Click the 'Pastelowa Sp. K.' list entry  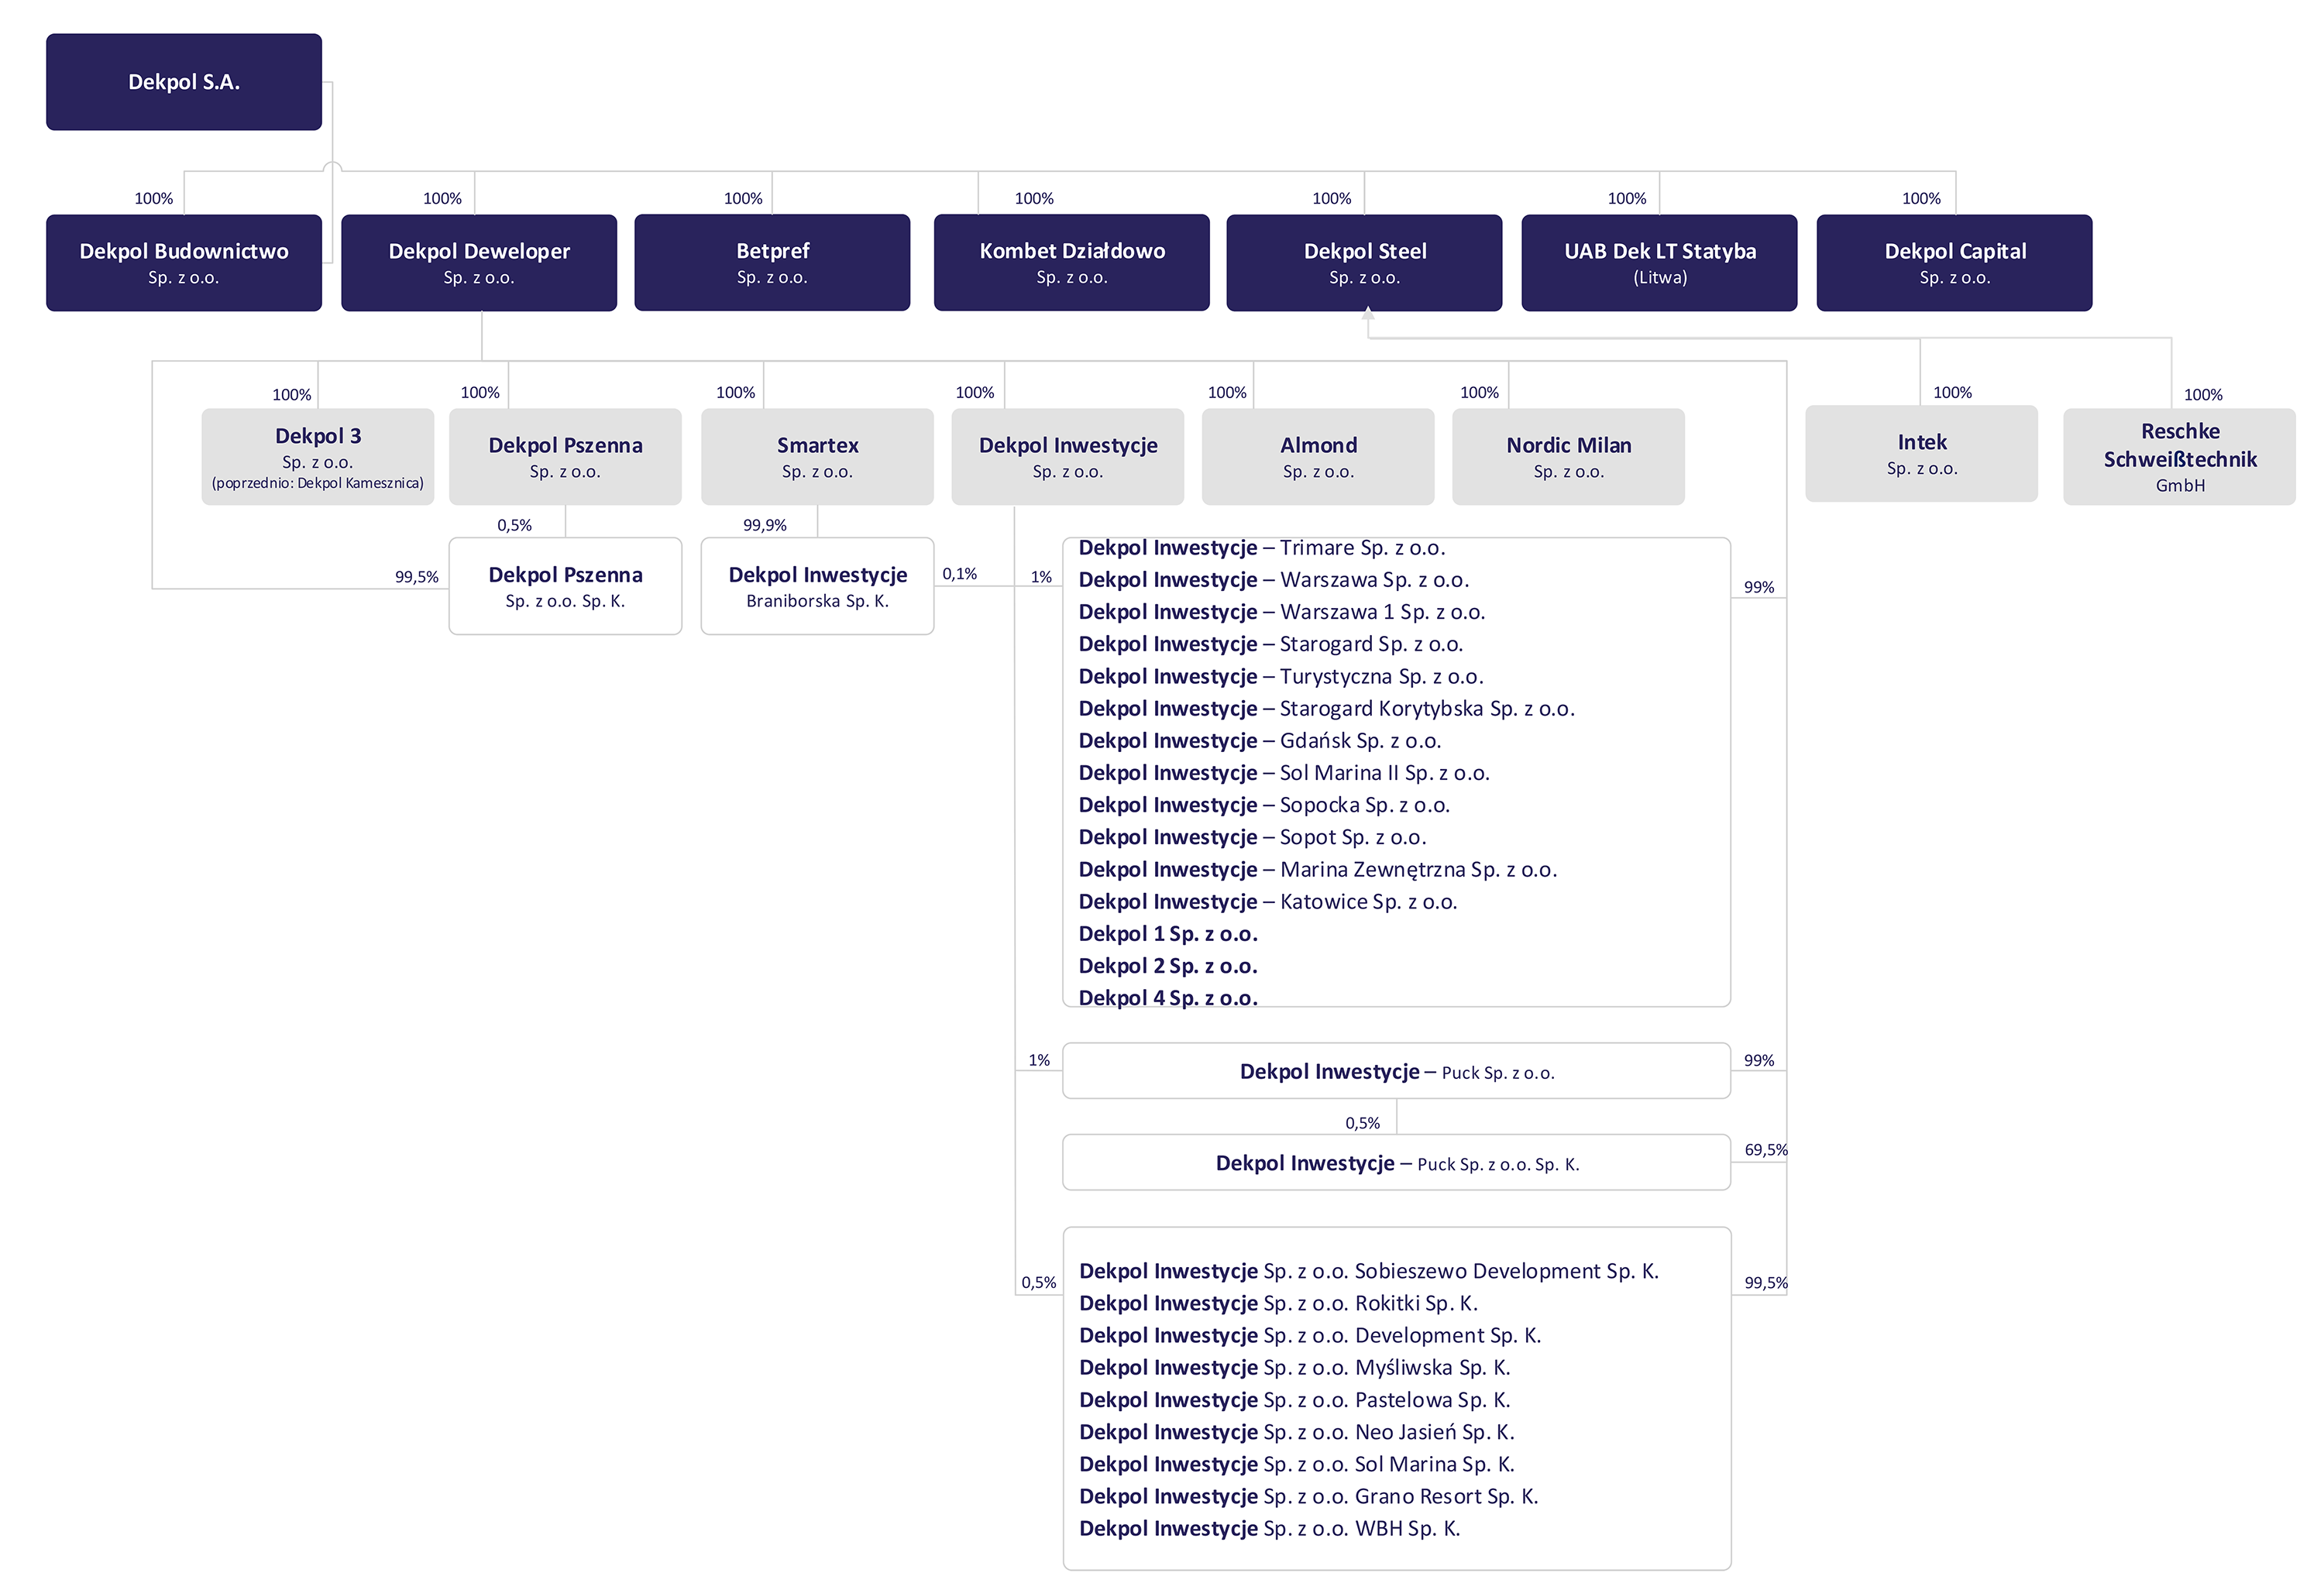pos(1295,1400)
